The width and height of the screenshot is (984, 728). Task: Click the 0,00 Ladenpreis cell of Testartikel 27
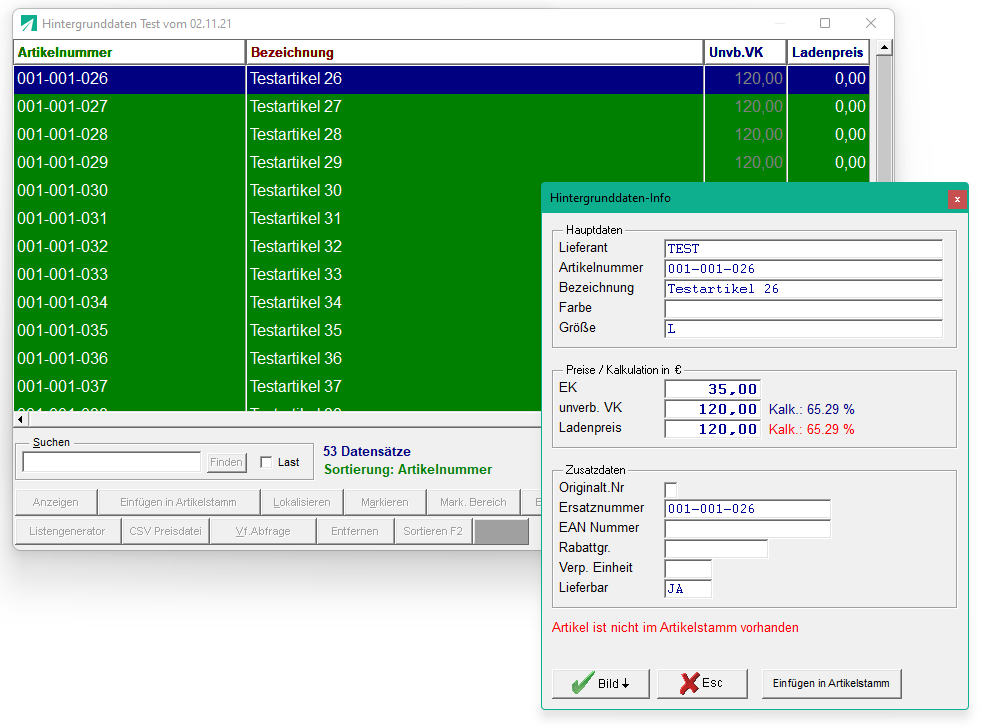click(x=828, y=107)
